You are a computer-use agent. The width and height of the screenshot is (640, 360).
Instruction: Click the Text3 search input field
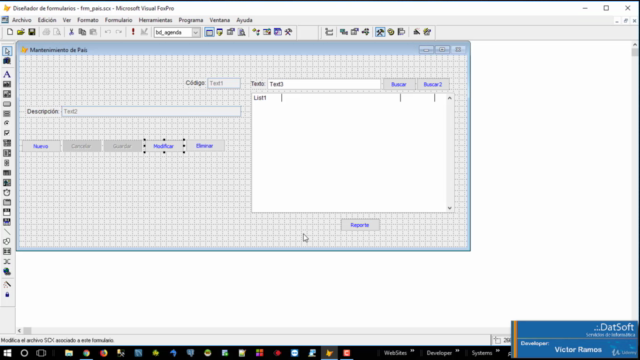click(324, 84)
